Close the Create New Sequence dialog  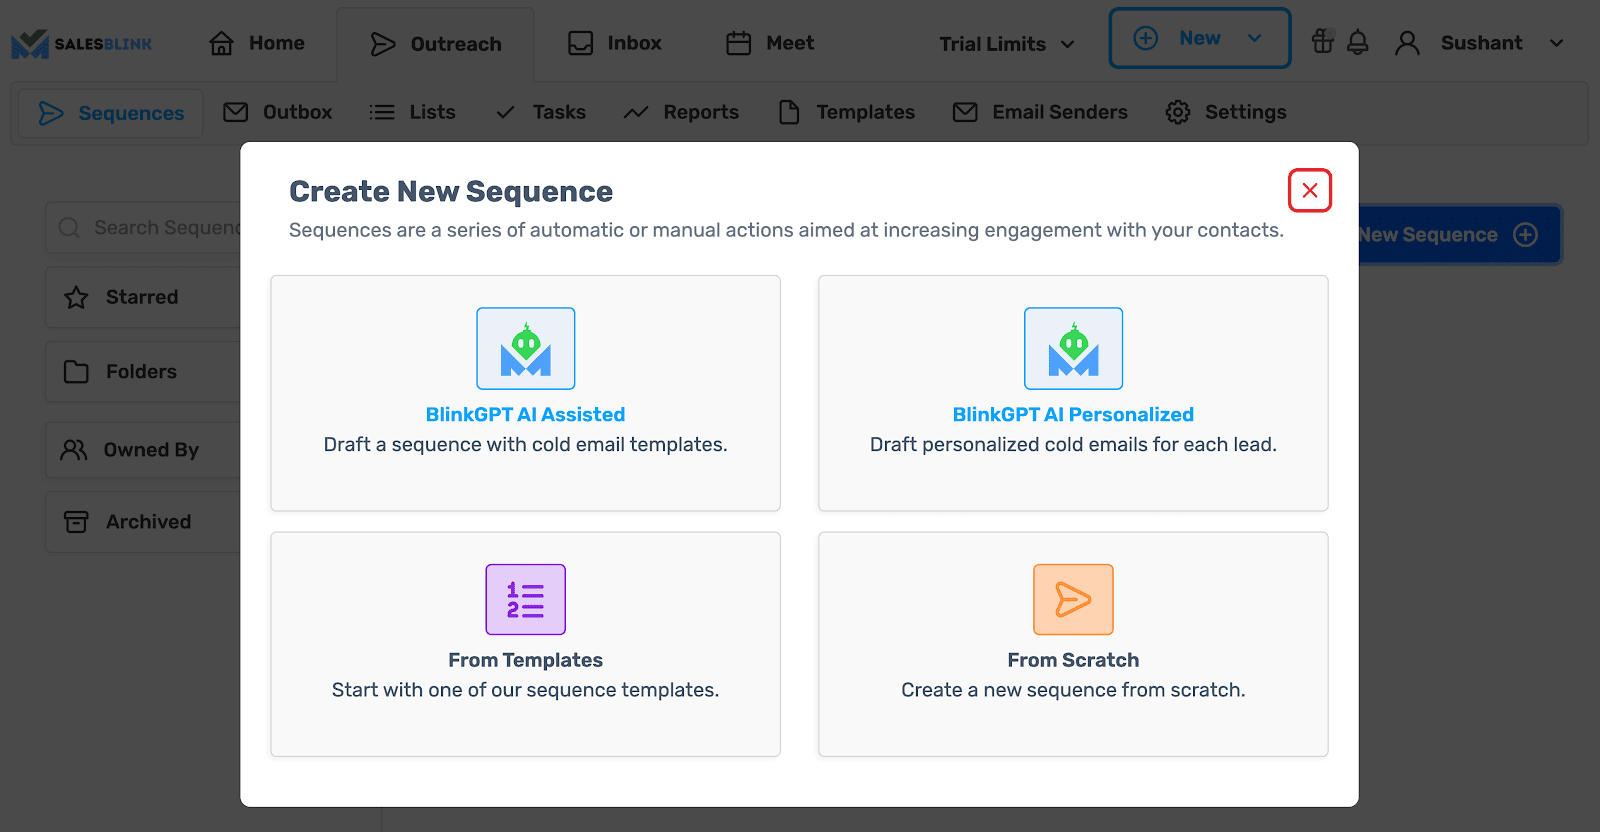click(x=1309, y=190)
